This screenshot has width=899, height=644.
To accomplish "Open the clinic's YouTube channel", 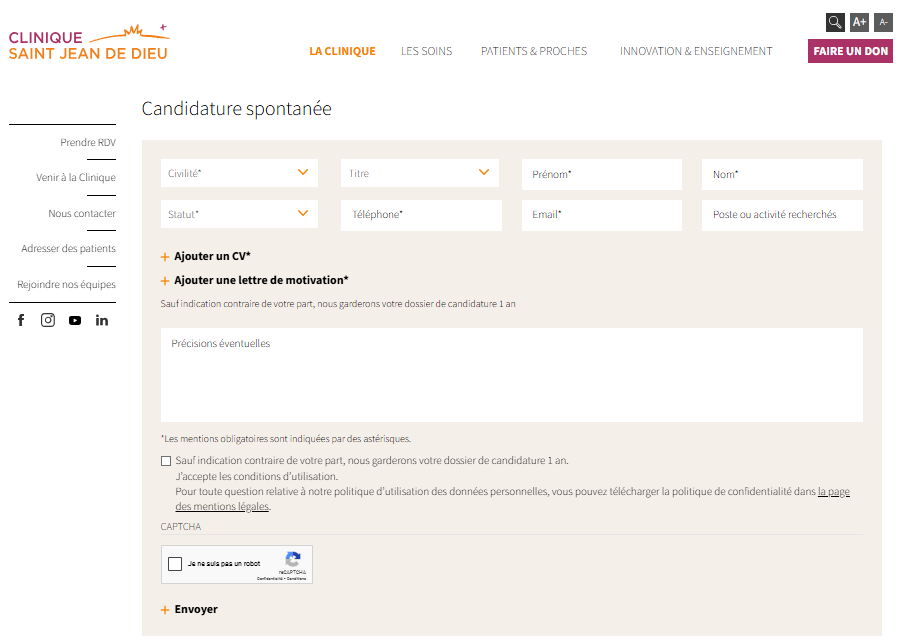I will click(74, 320).
